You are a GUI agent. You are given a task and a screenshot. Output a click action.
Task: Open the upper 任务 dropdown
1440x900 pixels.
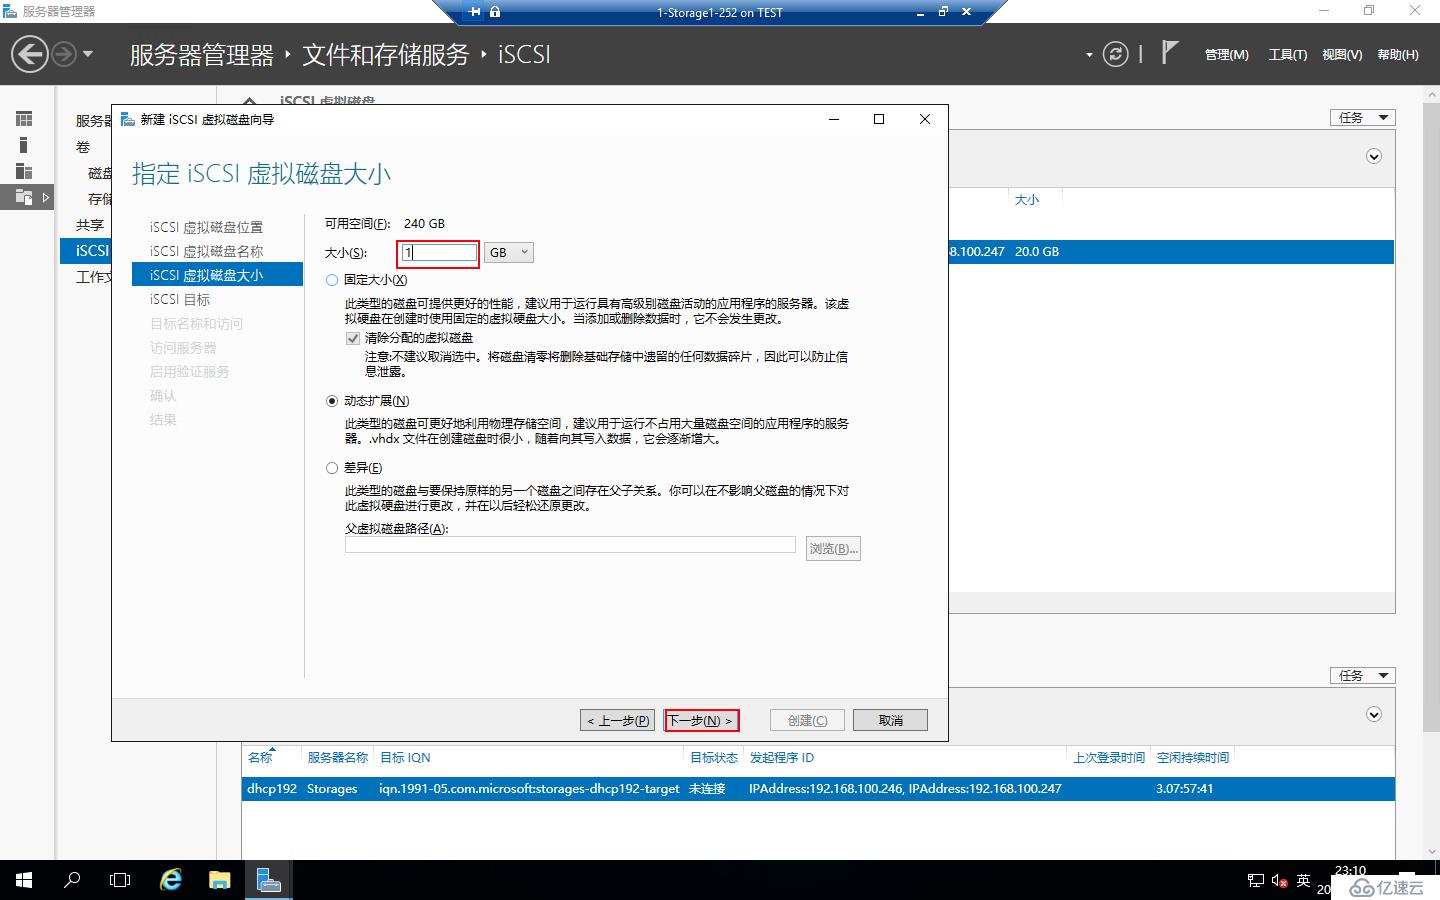pyautogui.click(x=1362, y=117)
